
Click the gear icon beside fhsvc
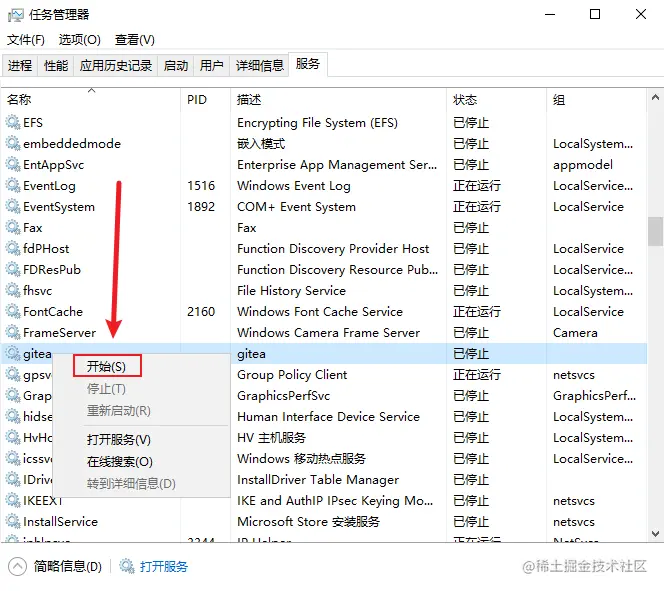coord(13,291)
